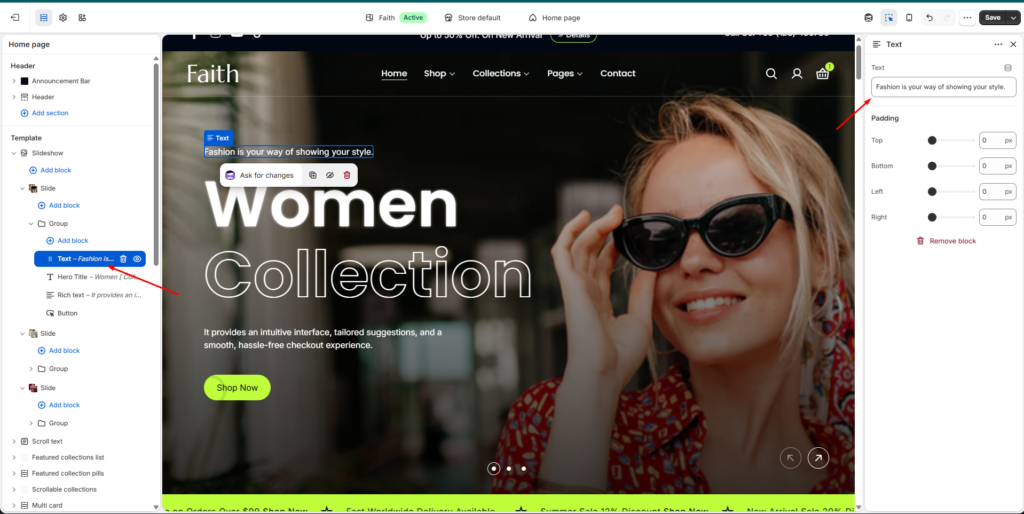Open the Home page template selector
The image size is (1024, 514).
tap(554, 18)
